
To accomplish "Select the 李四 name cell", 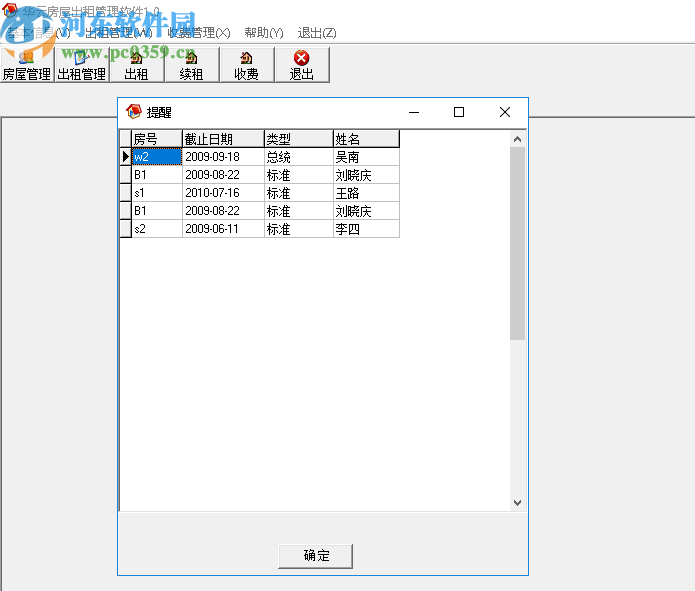I will pyautogui.click(x=366, y=229).
